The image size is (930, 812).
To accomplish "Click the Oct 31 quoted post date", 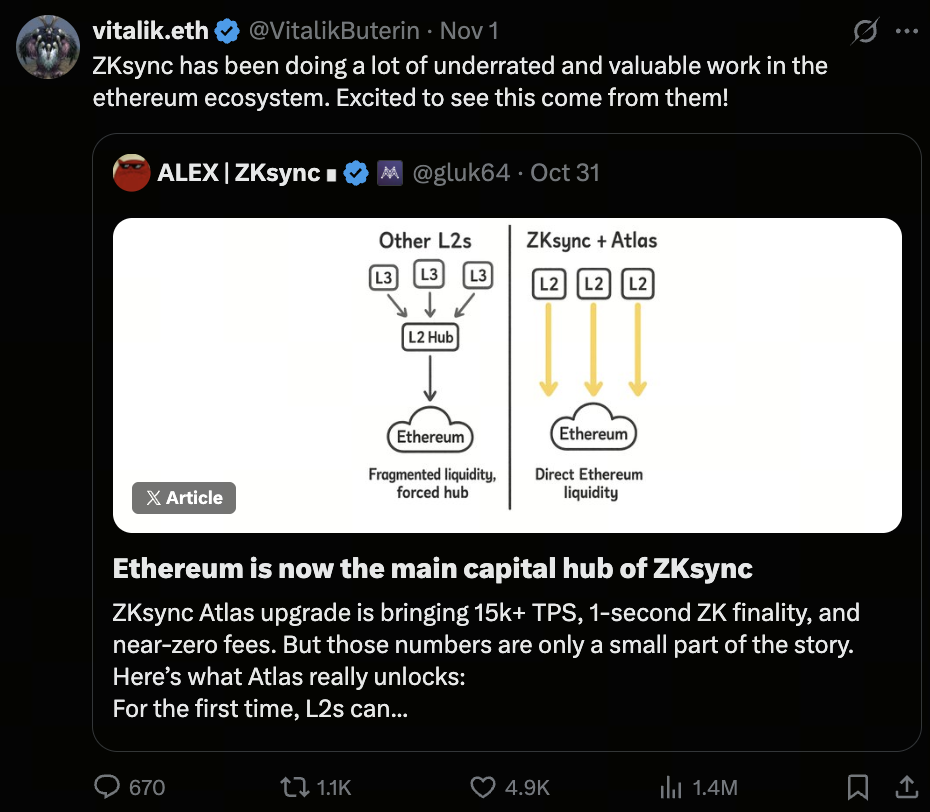I will 565,173.
